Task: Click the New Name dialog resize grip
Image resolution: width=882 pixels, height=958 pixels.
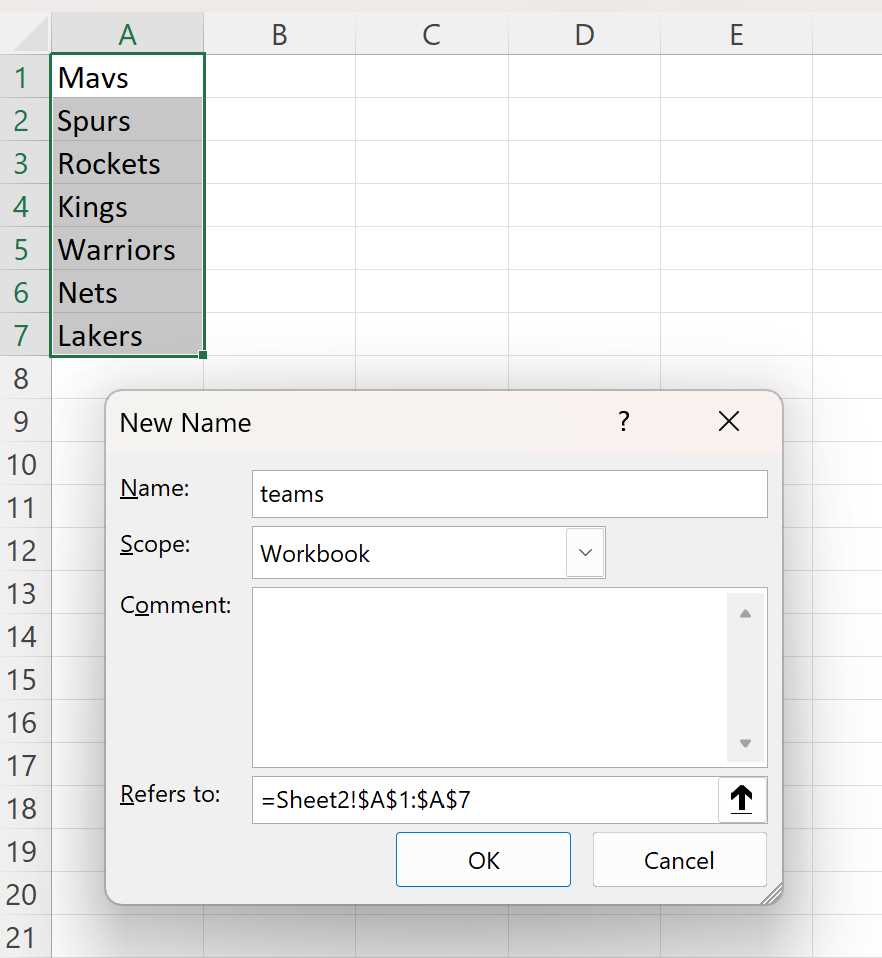Action: tap(772, 894)
